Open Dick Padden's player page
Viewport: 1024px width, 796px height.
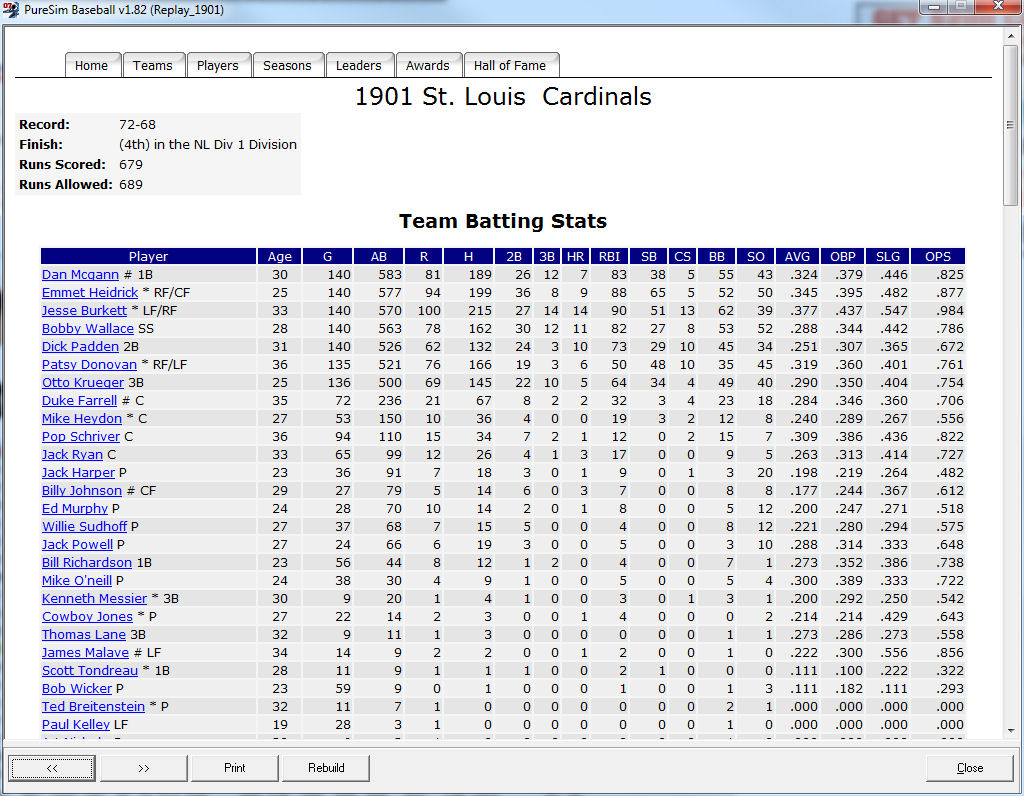[80, 347]
